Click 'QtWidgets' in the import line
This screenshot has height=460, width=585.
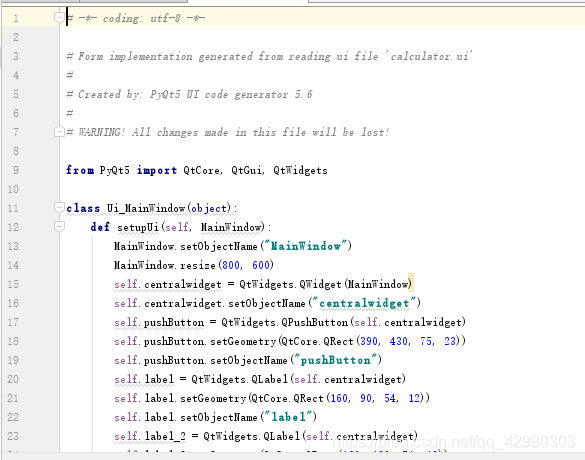point(300,170)
